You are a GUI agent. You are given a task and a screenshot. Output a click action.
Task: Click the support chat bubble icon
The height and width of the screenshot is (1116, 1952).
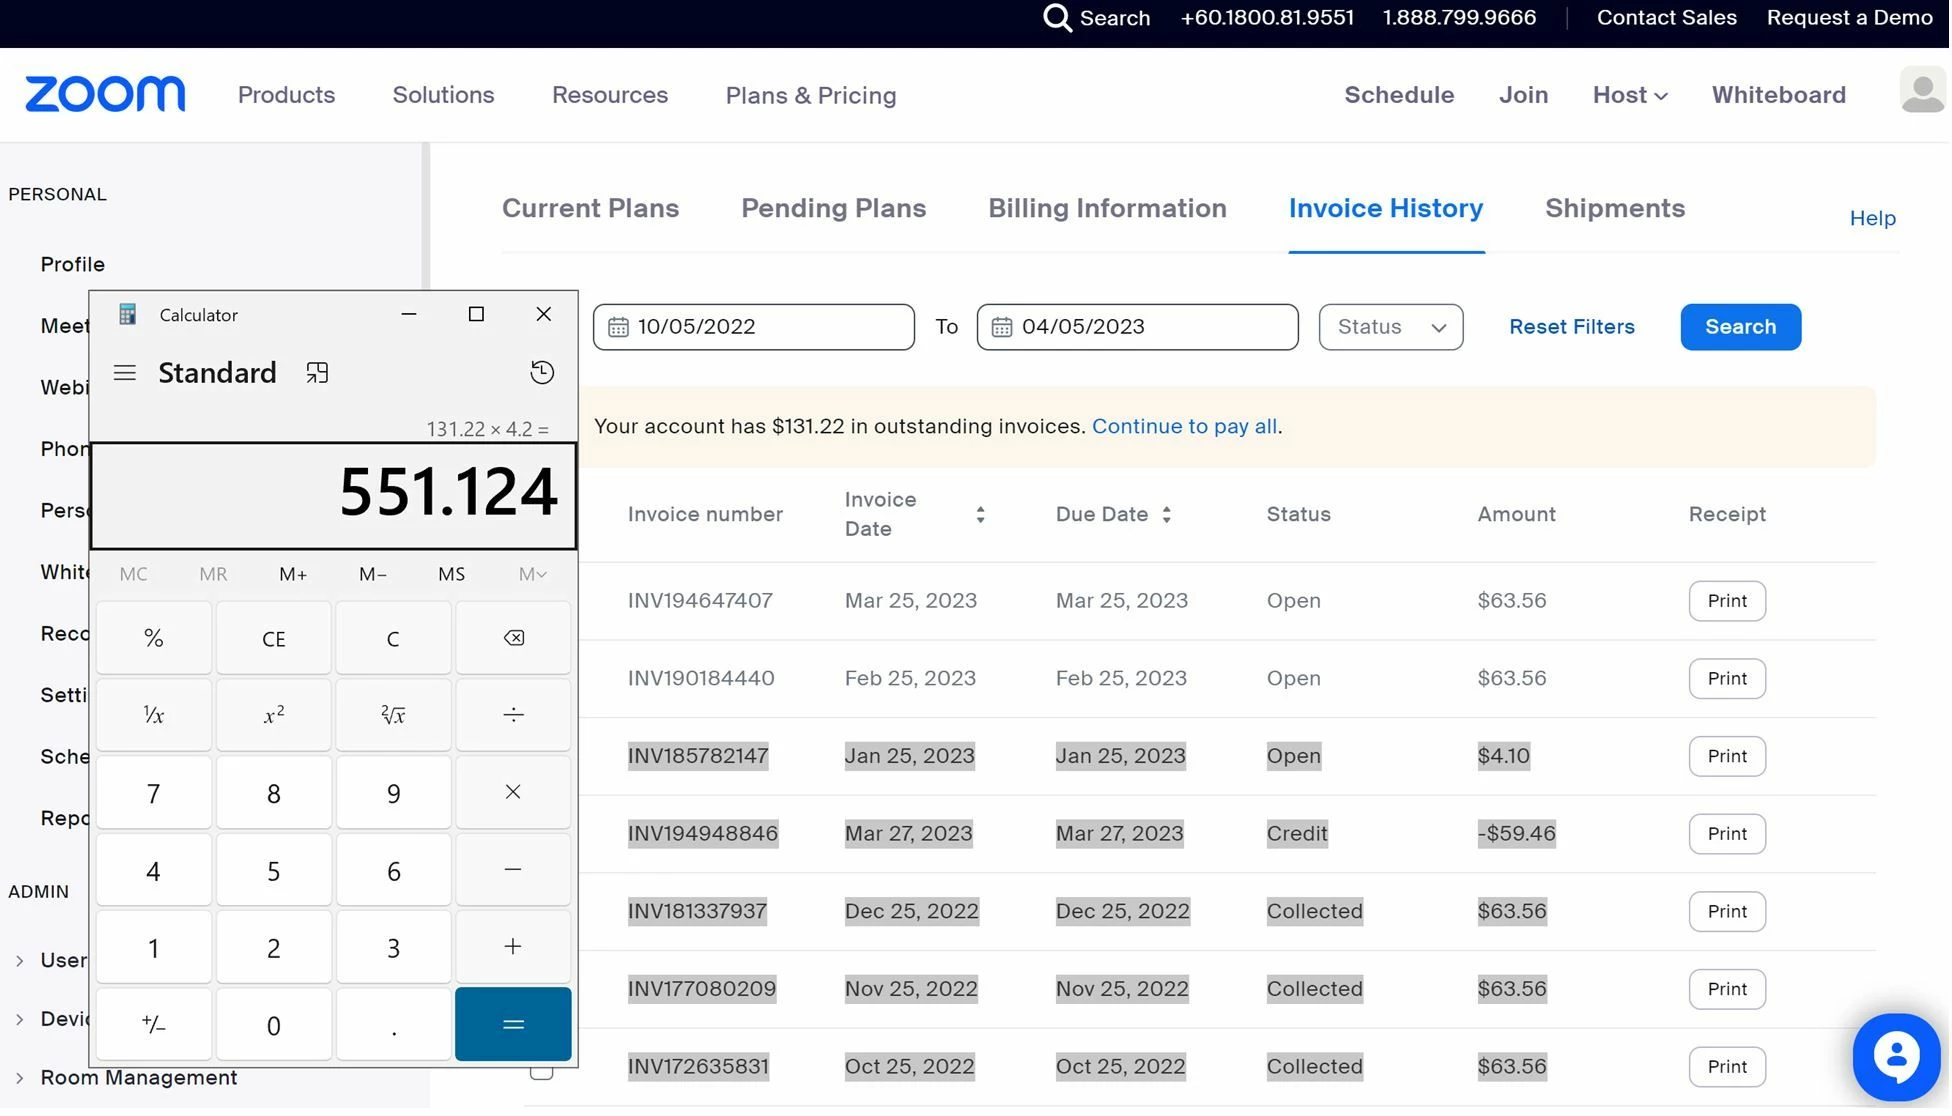click(x=1896, y=1057)
